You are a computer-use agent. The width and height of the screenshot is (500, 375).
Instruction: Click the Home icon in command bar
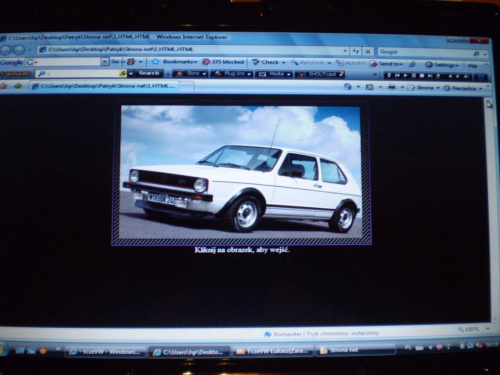point(348,87)
